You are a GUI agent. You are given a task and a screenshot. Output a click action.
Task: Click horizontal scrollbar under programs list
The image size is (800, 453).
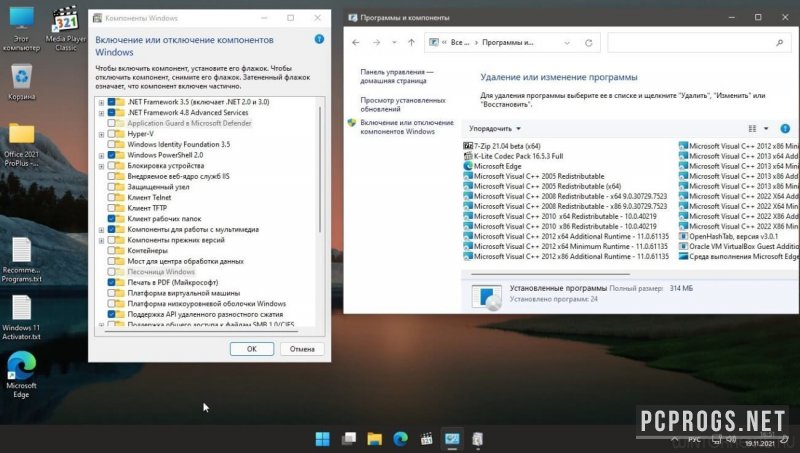[x=550, y=274]
